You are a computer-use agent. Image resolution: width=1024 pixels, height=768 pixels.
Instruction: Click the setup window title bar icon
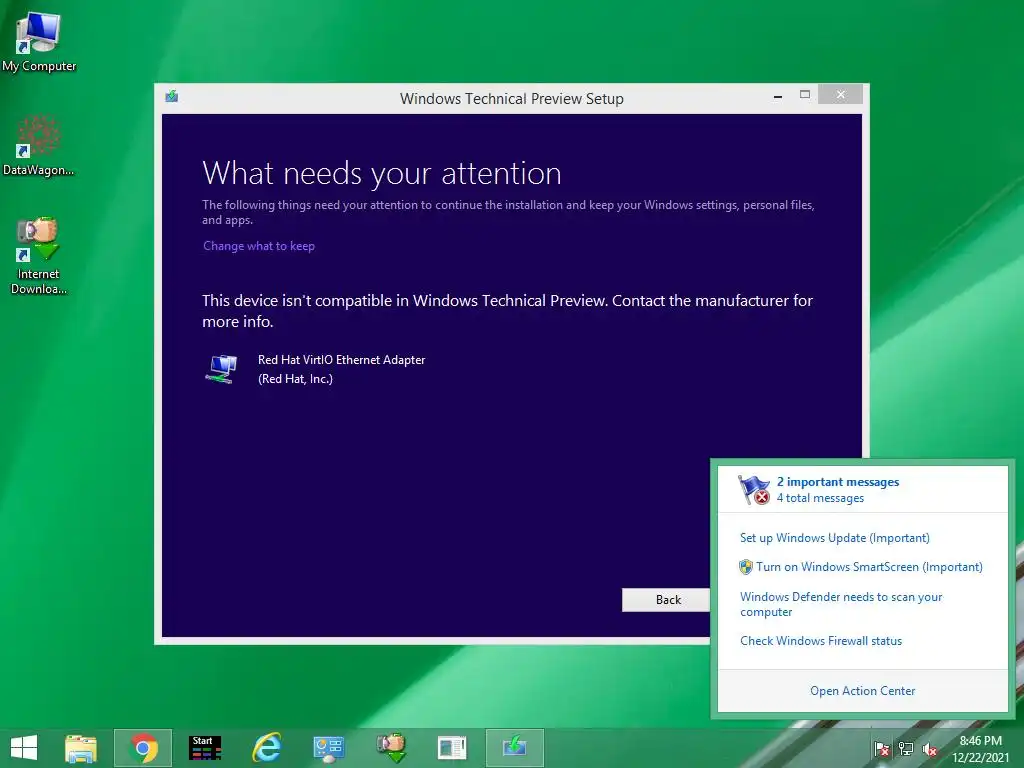tap(172, 97)
